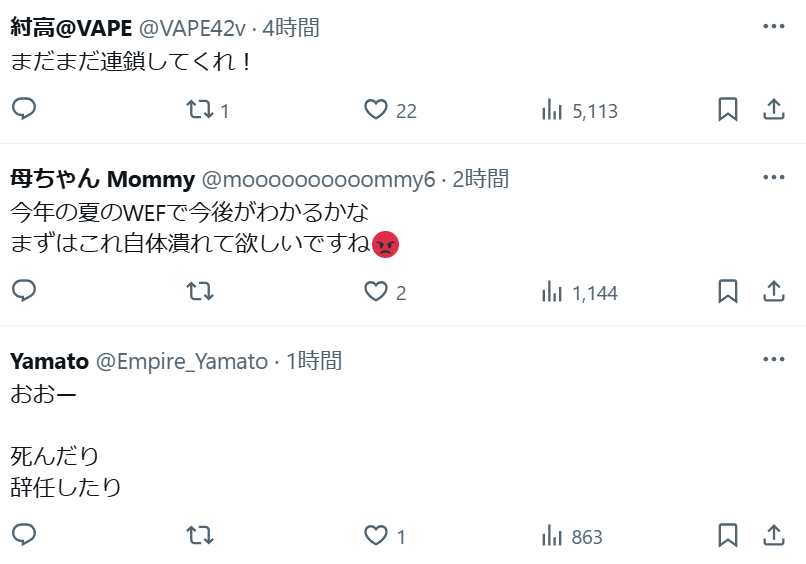Open the @mooooooooommy6 profile handle

pyautogui.click(x=318, y=179)
